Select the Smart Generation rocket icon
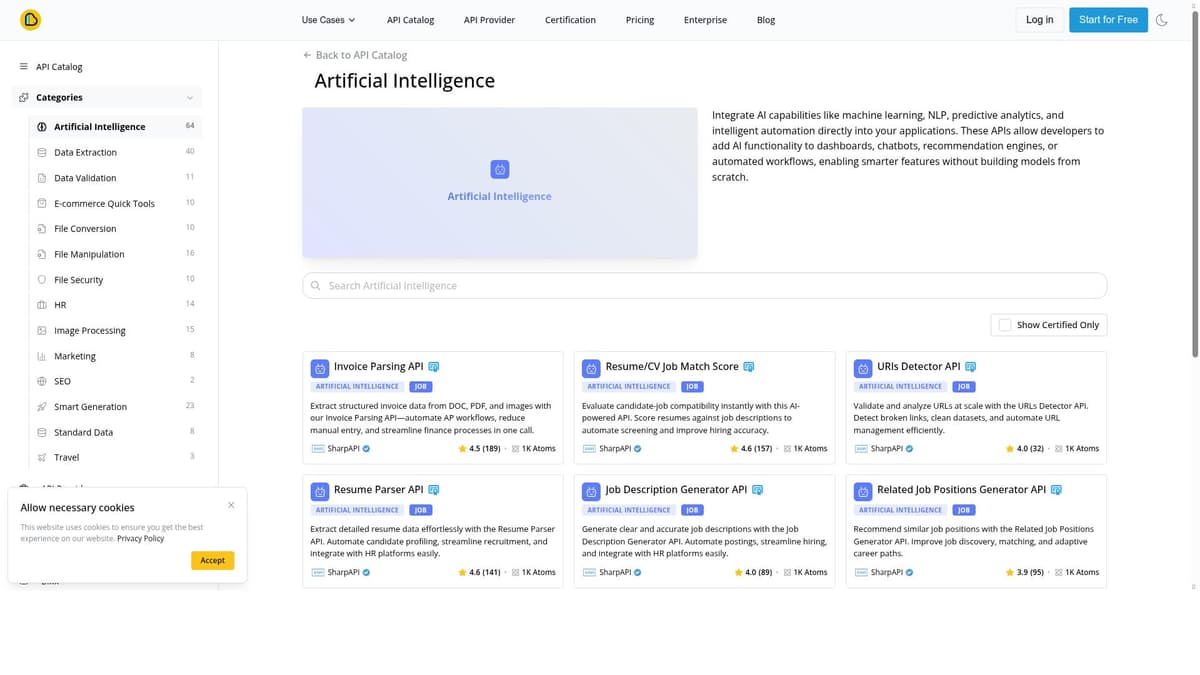The height and width of the screenshot is (675, 1200). 41,406
